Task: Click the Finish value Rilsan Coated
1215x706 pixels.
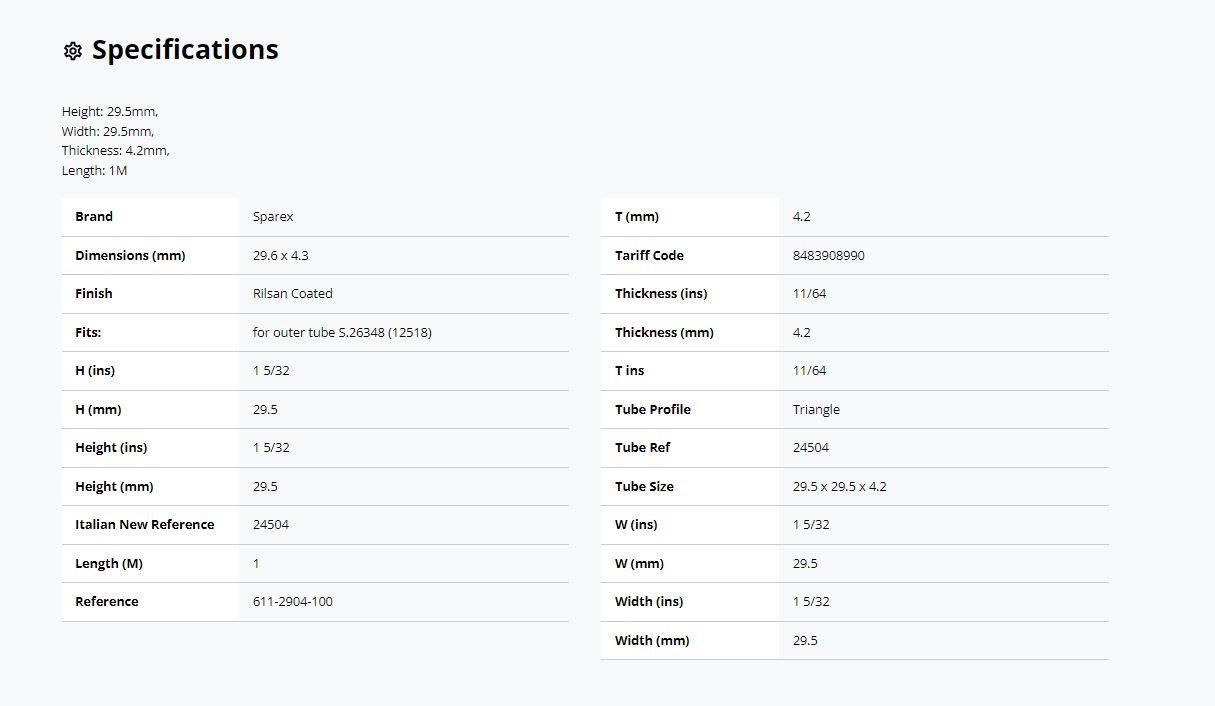Action: pyautogui.click(x=293, y=293)
